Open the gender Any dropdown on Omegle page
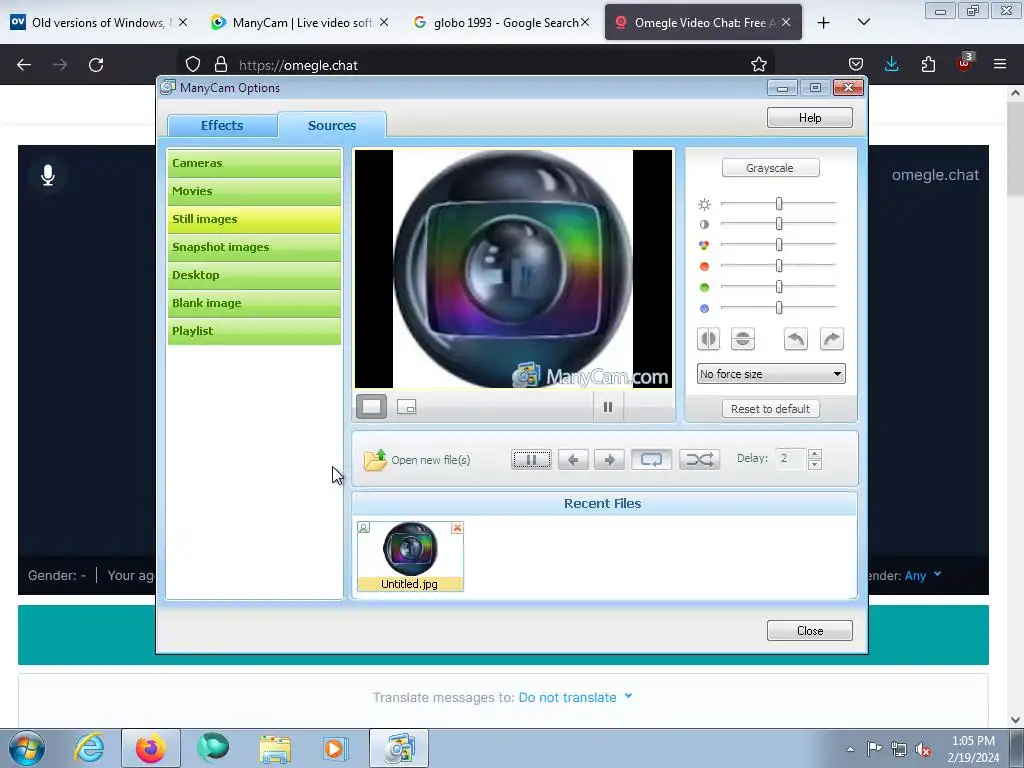The image size is (1024, 768). (x=923, y=575)
